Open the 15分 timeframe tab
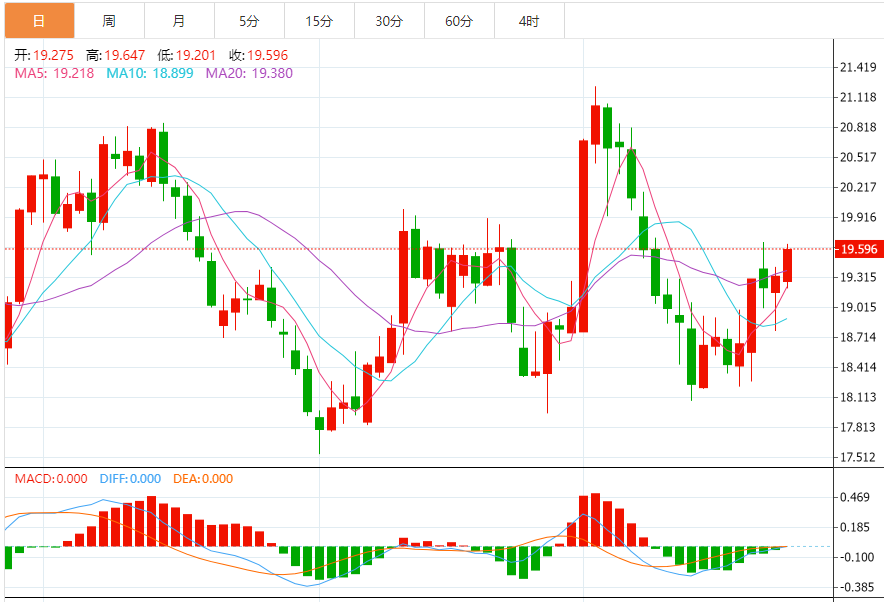 tap(319, 21)
